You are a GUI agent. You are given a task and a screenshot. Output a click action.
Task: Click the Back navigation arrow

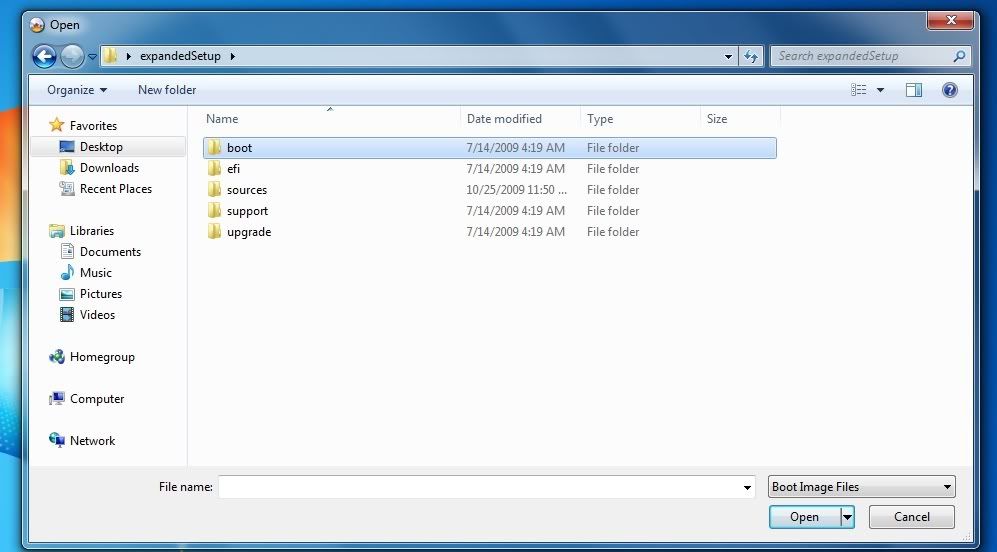click(45, 56)
